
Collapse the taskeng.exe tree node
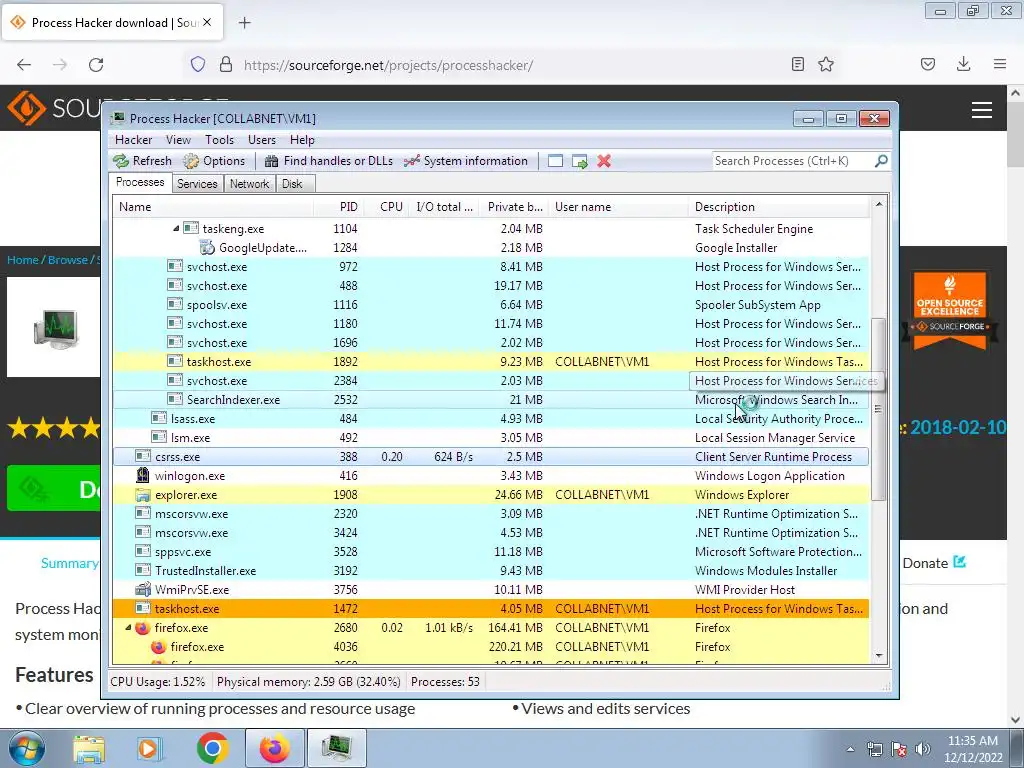(x=176, y=229)
